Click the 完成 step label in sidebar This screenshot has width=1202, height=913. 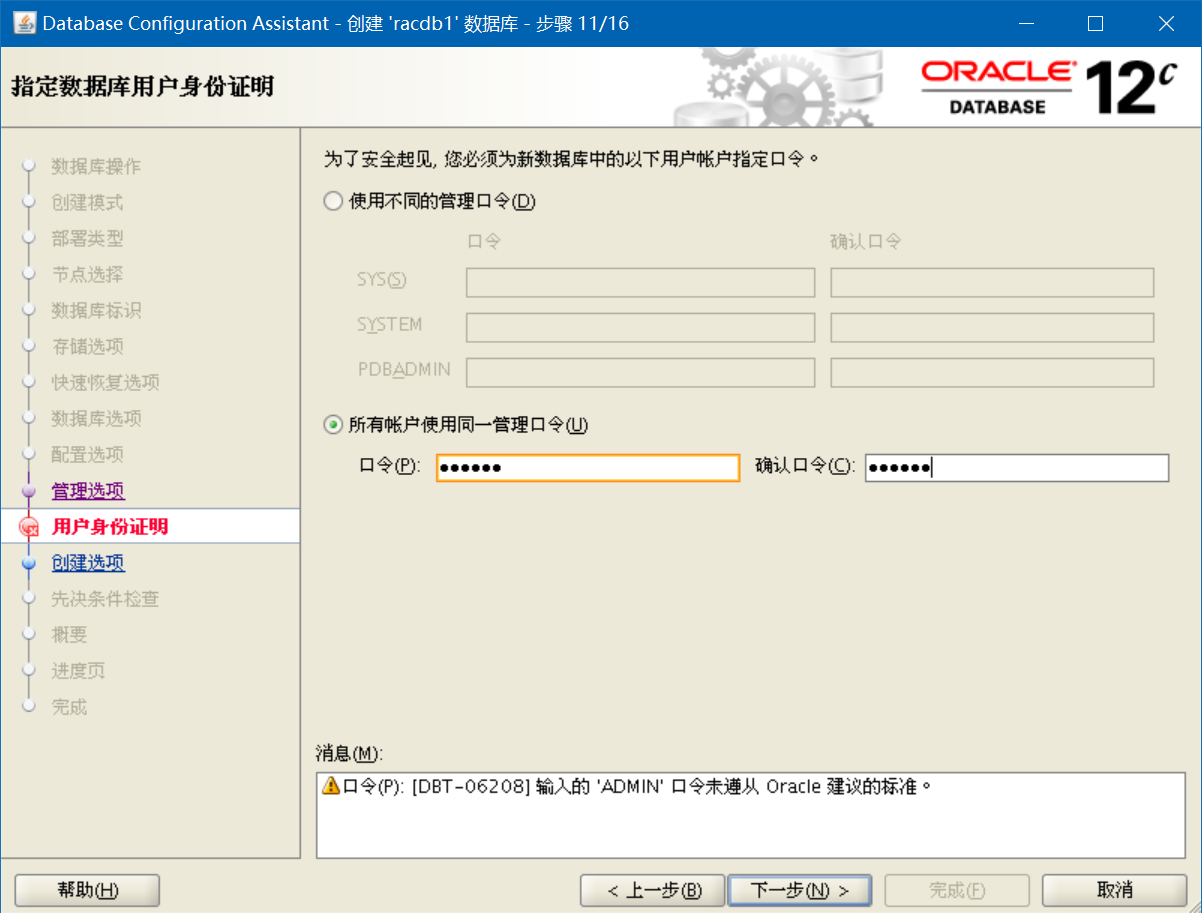click(x=69, y=707)
